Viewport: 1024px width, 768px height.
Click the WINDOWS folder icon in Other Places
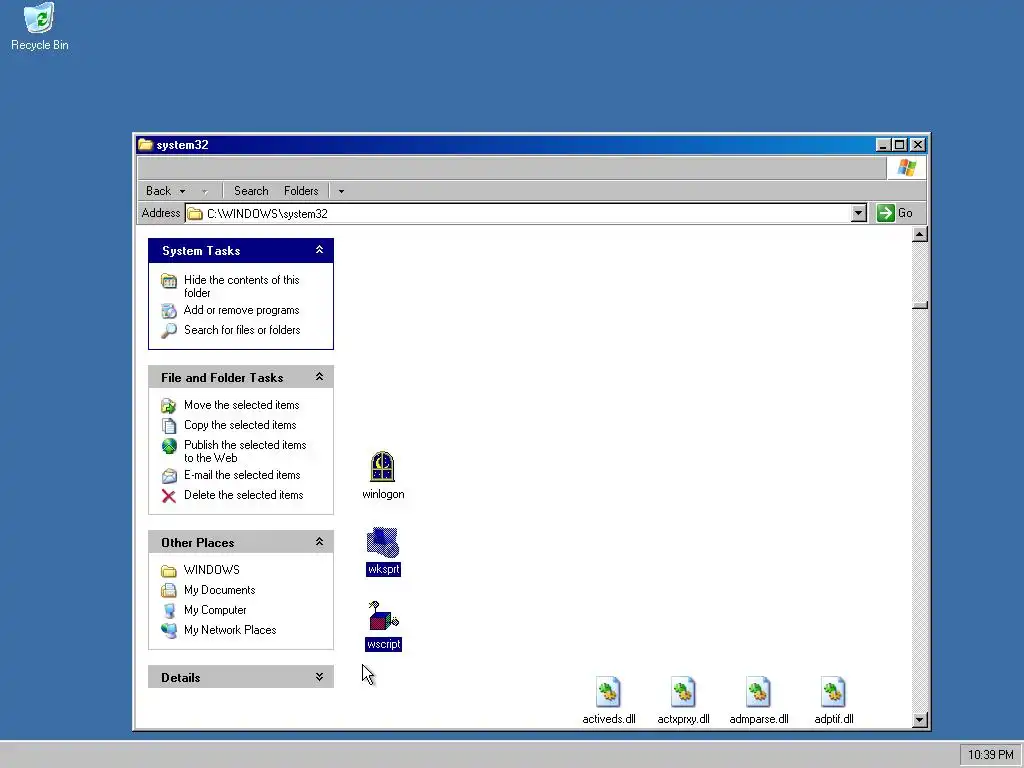(168, 571)
